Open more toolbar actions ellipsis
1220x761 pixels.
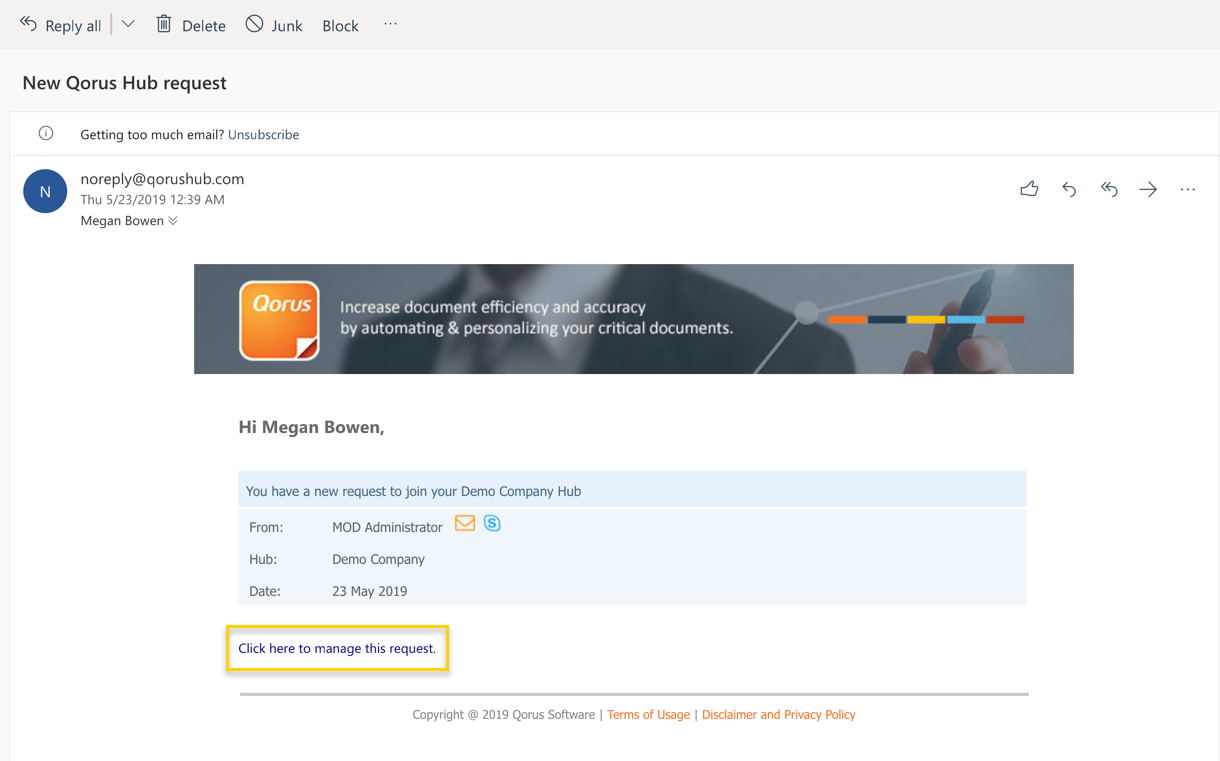[390, 25]
